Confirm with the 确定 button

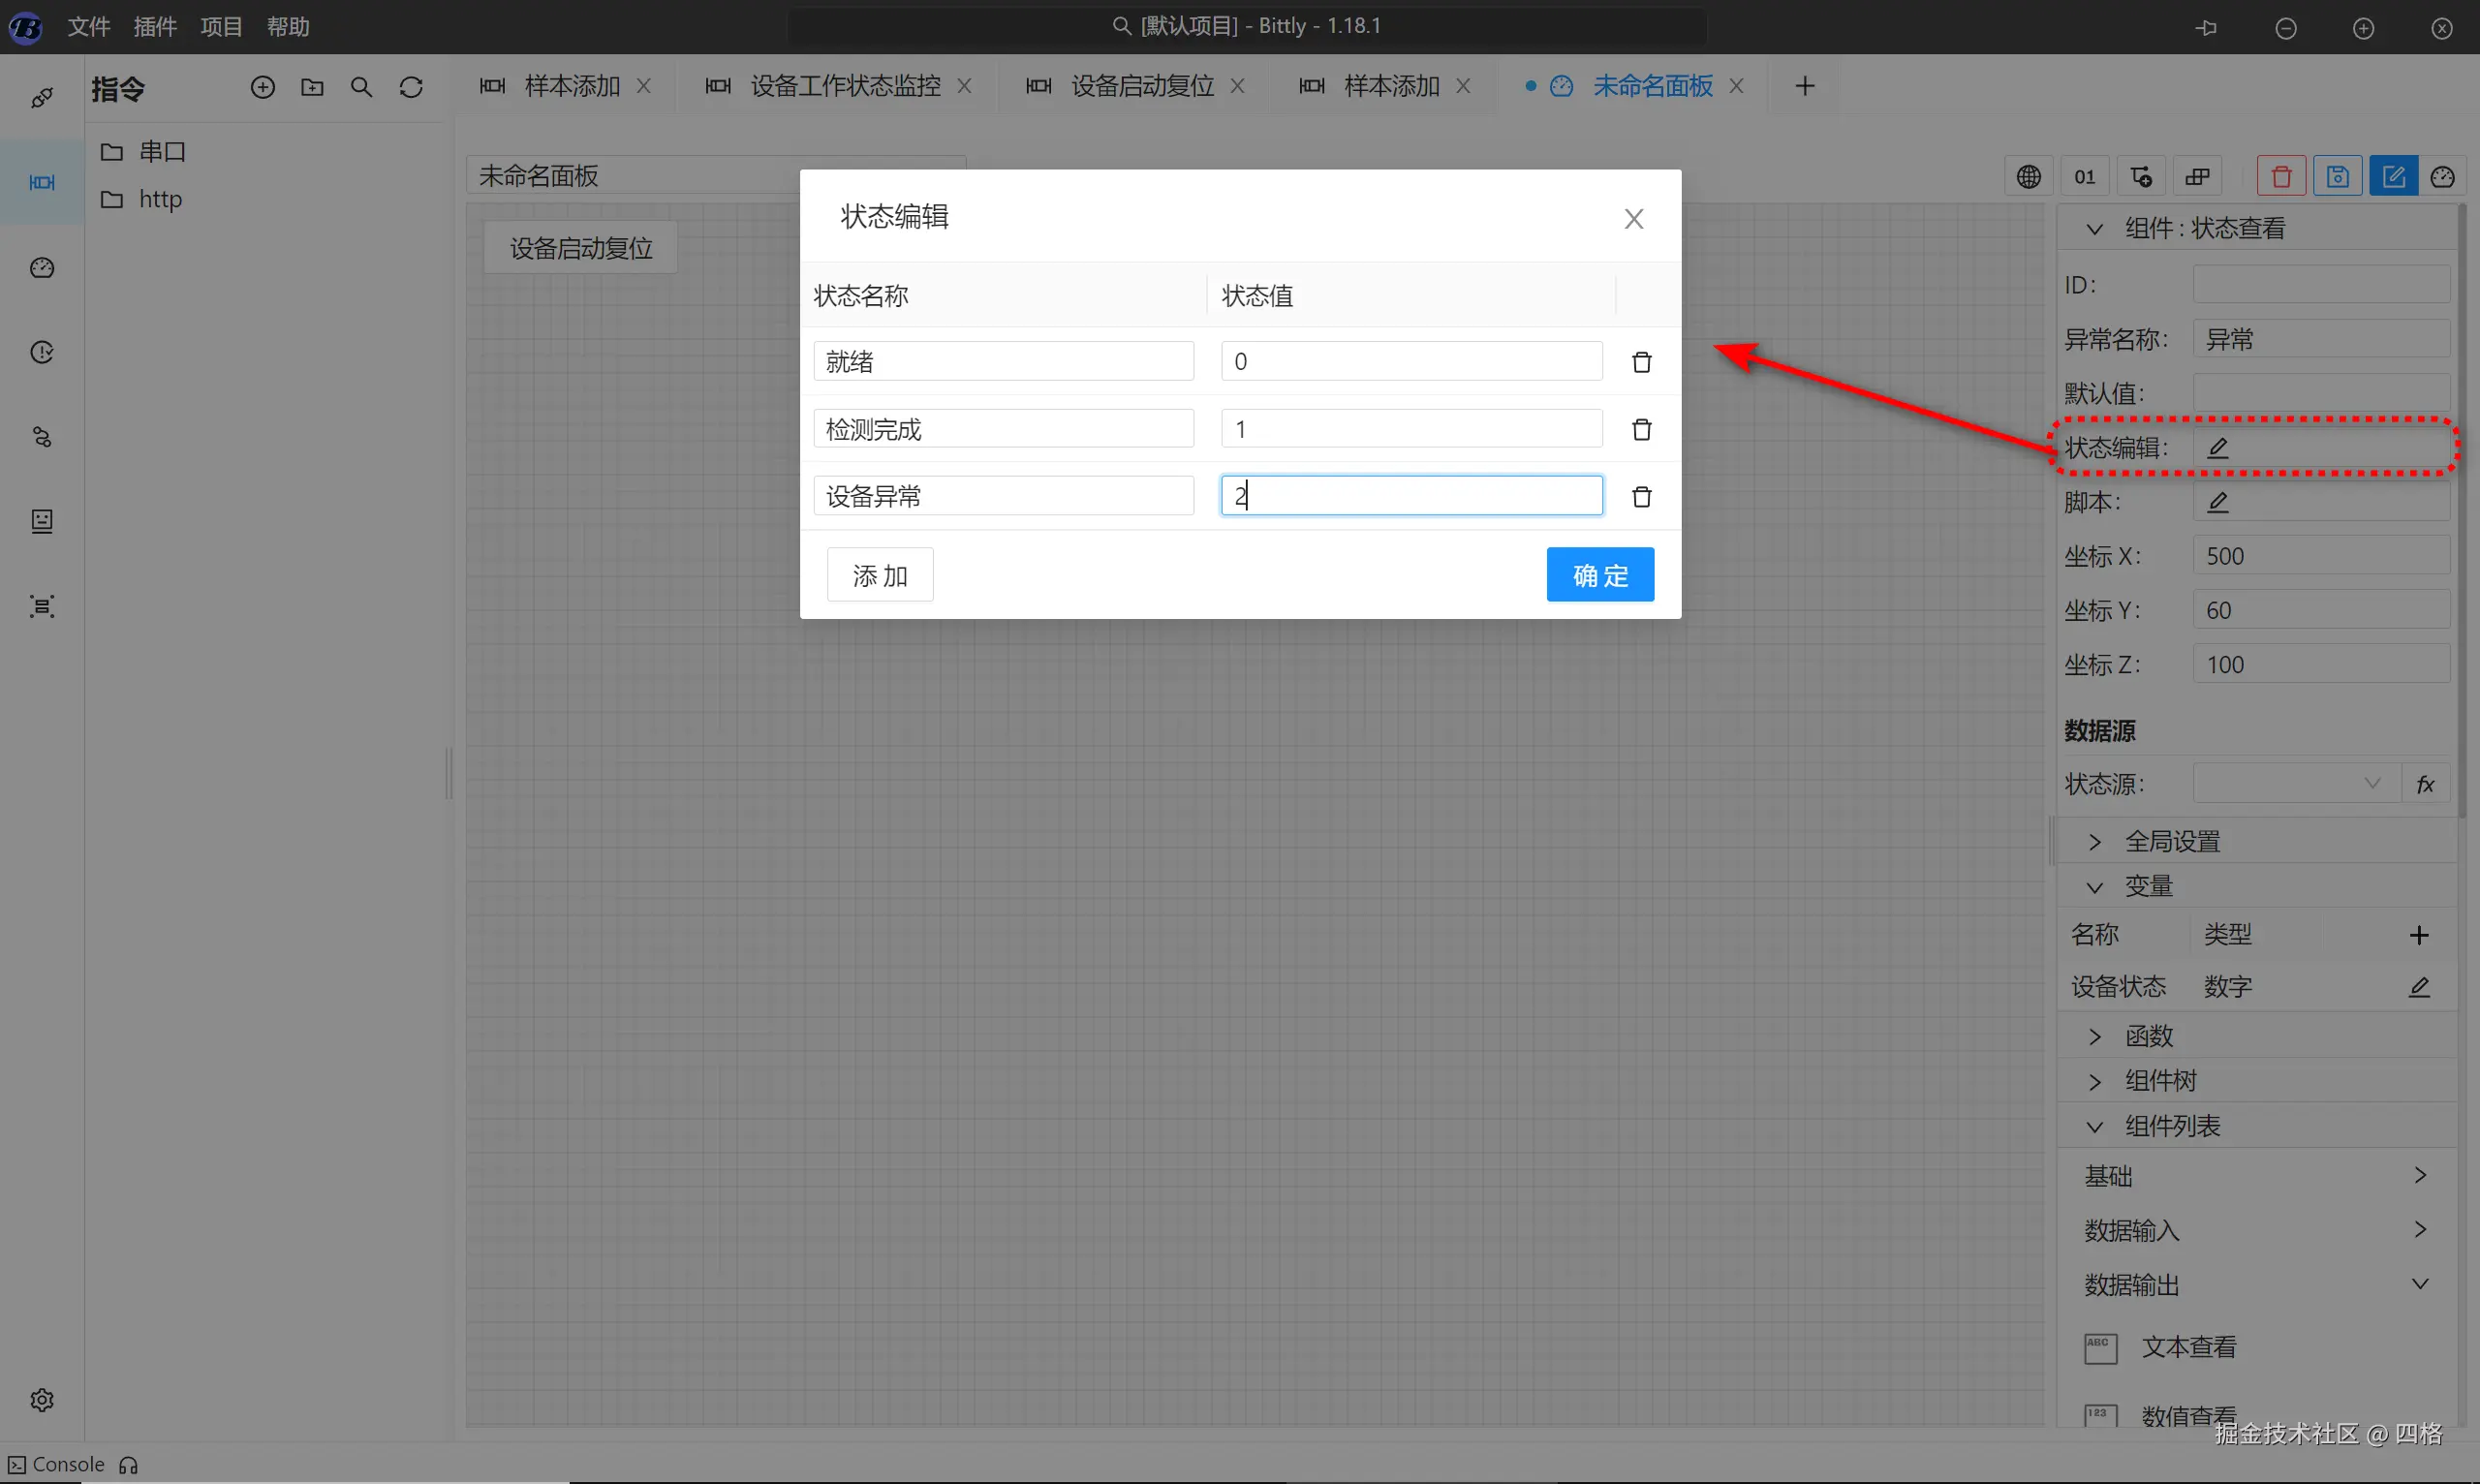point(1599,576)
